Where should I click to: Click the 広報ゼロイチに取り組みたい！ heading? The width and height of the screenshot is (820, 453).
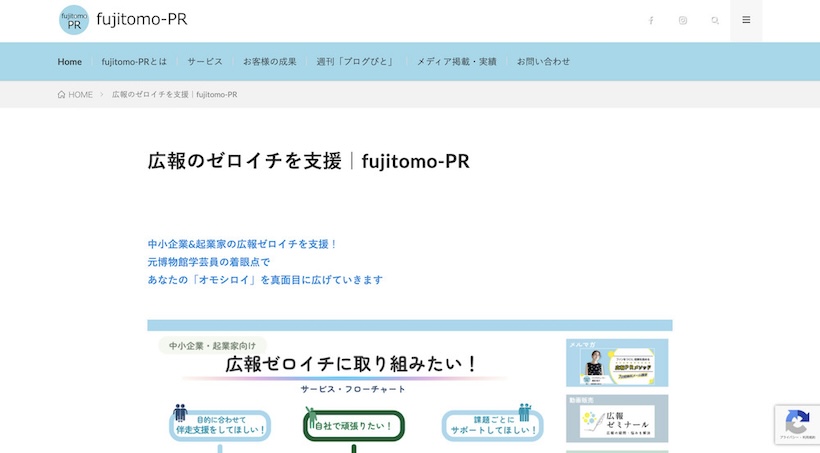point(351,364)
